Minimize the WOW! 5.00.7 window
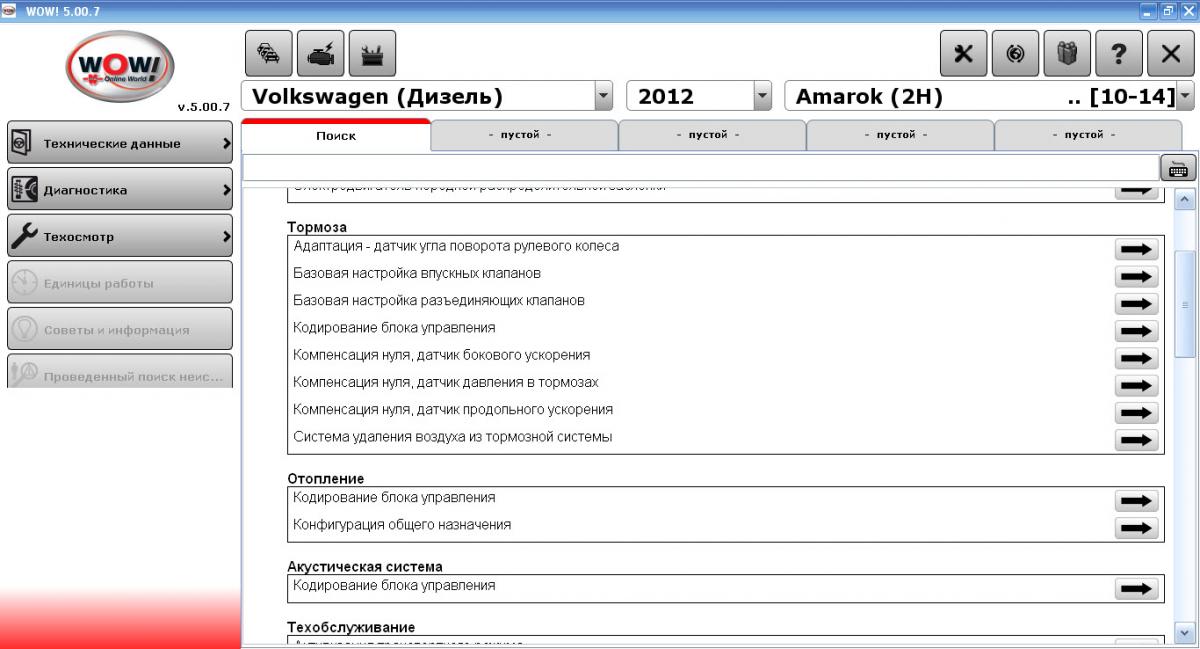 1147,10
